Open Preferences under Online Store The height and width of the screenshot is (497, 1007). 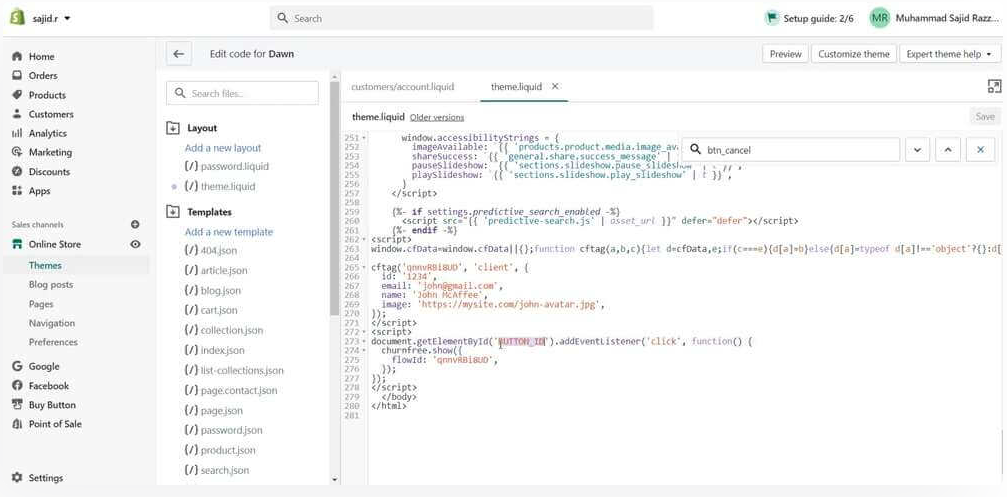point(53,342)
